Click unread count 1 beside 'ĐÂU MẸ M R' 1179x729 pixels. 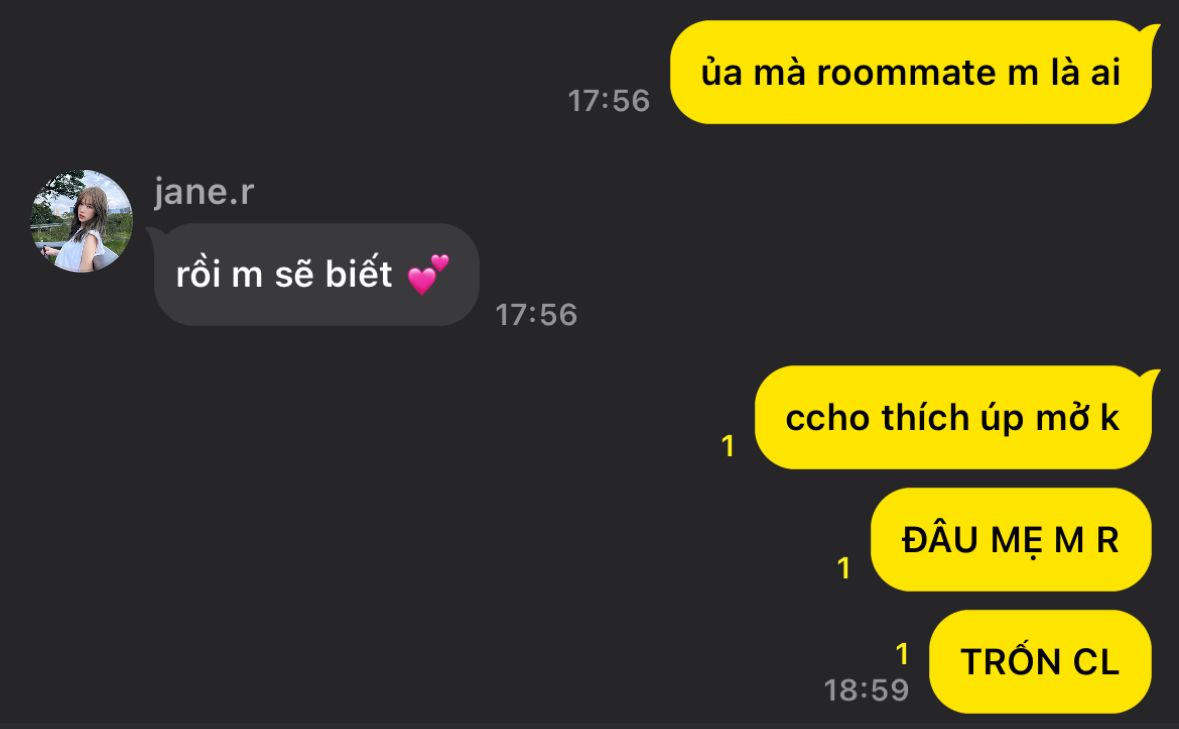[x=844, y=567]
